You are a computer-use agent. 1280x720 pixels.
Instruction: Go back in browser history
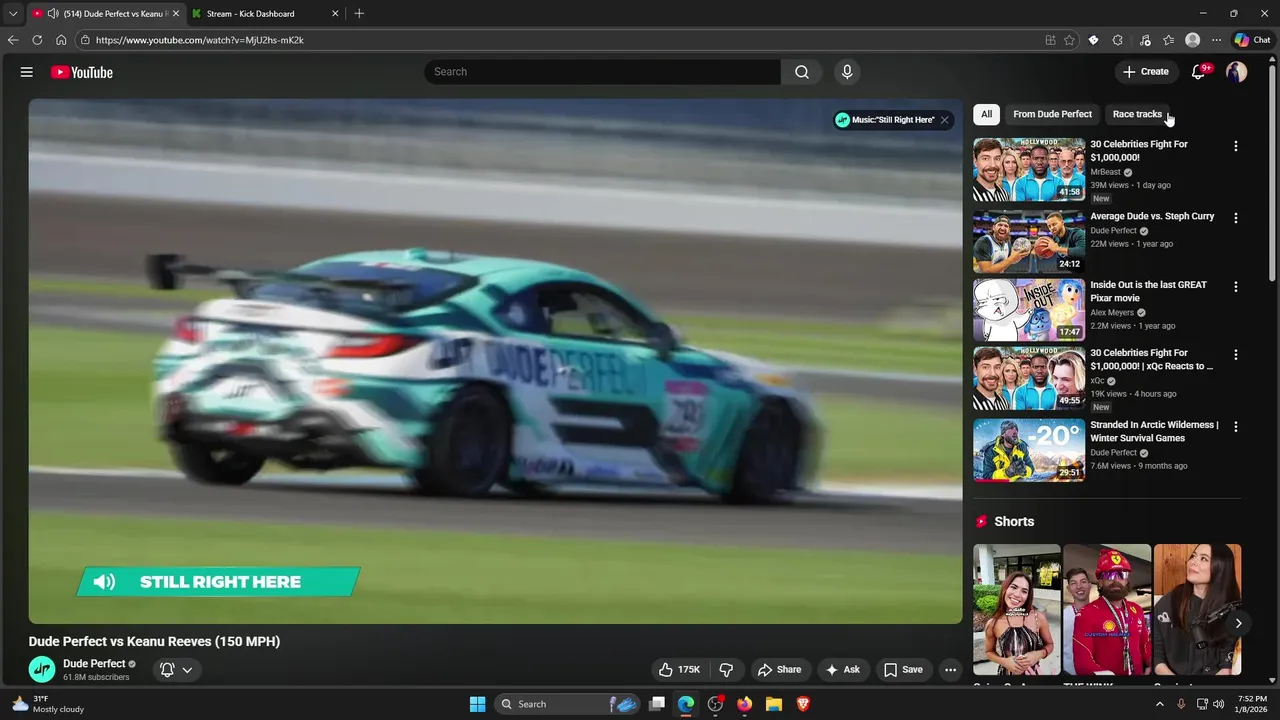pyautogui.click(x=13, y=40)
